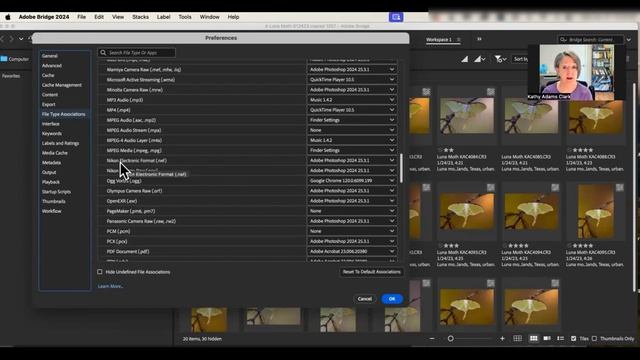This screenshot has height=360, width=640.
Task: Click the thumbnail quality triangle icon
Action: point(464,59)
